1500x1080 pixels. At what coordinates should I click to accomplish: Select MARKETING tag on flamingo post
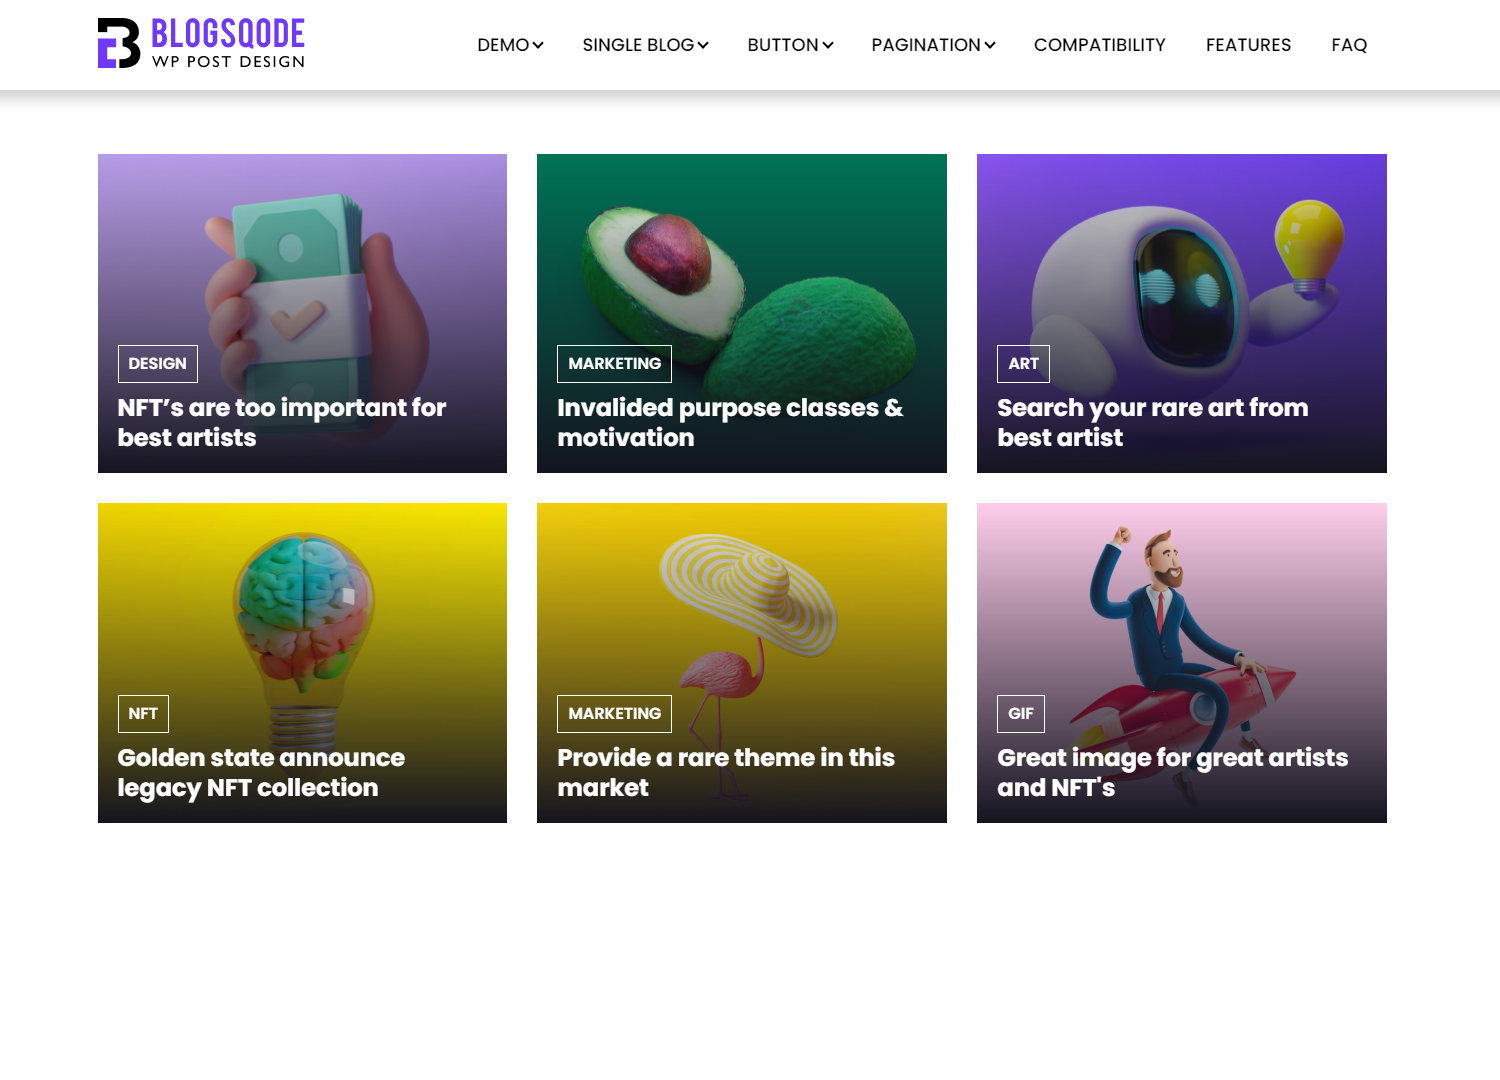(x=614, y=714)
